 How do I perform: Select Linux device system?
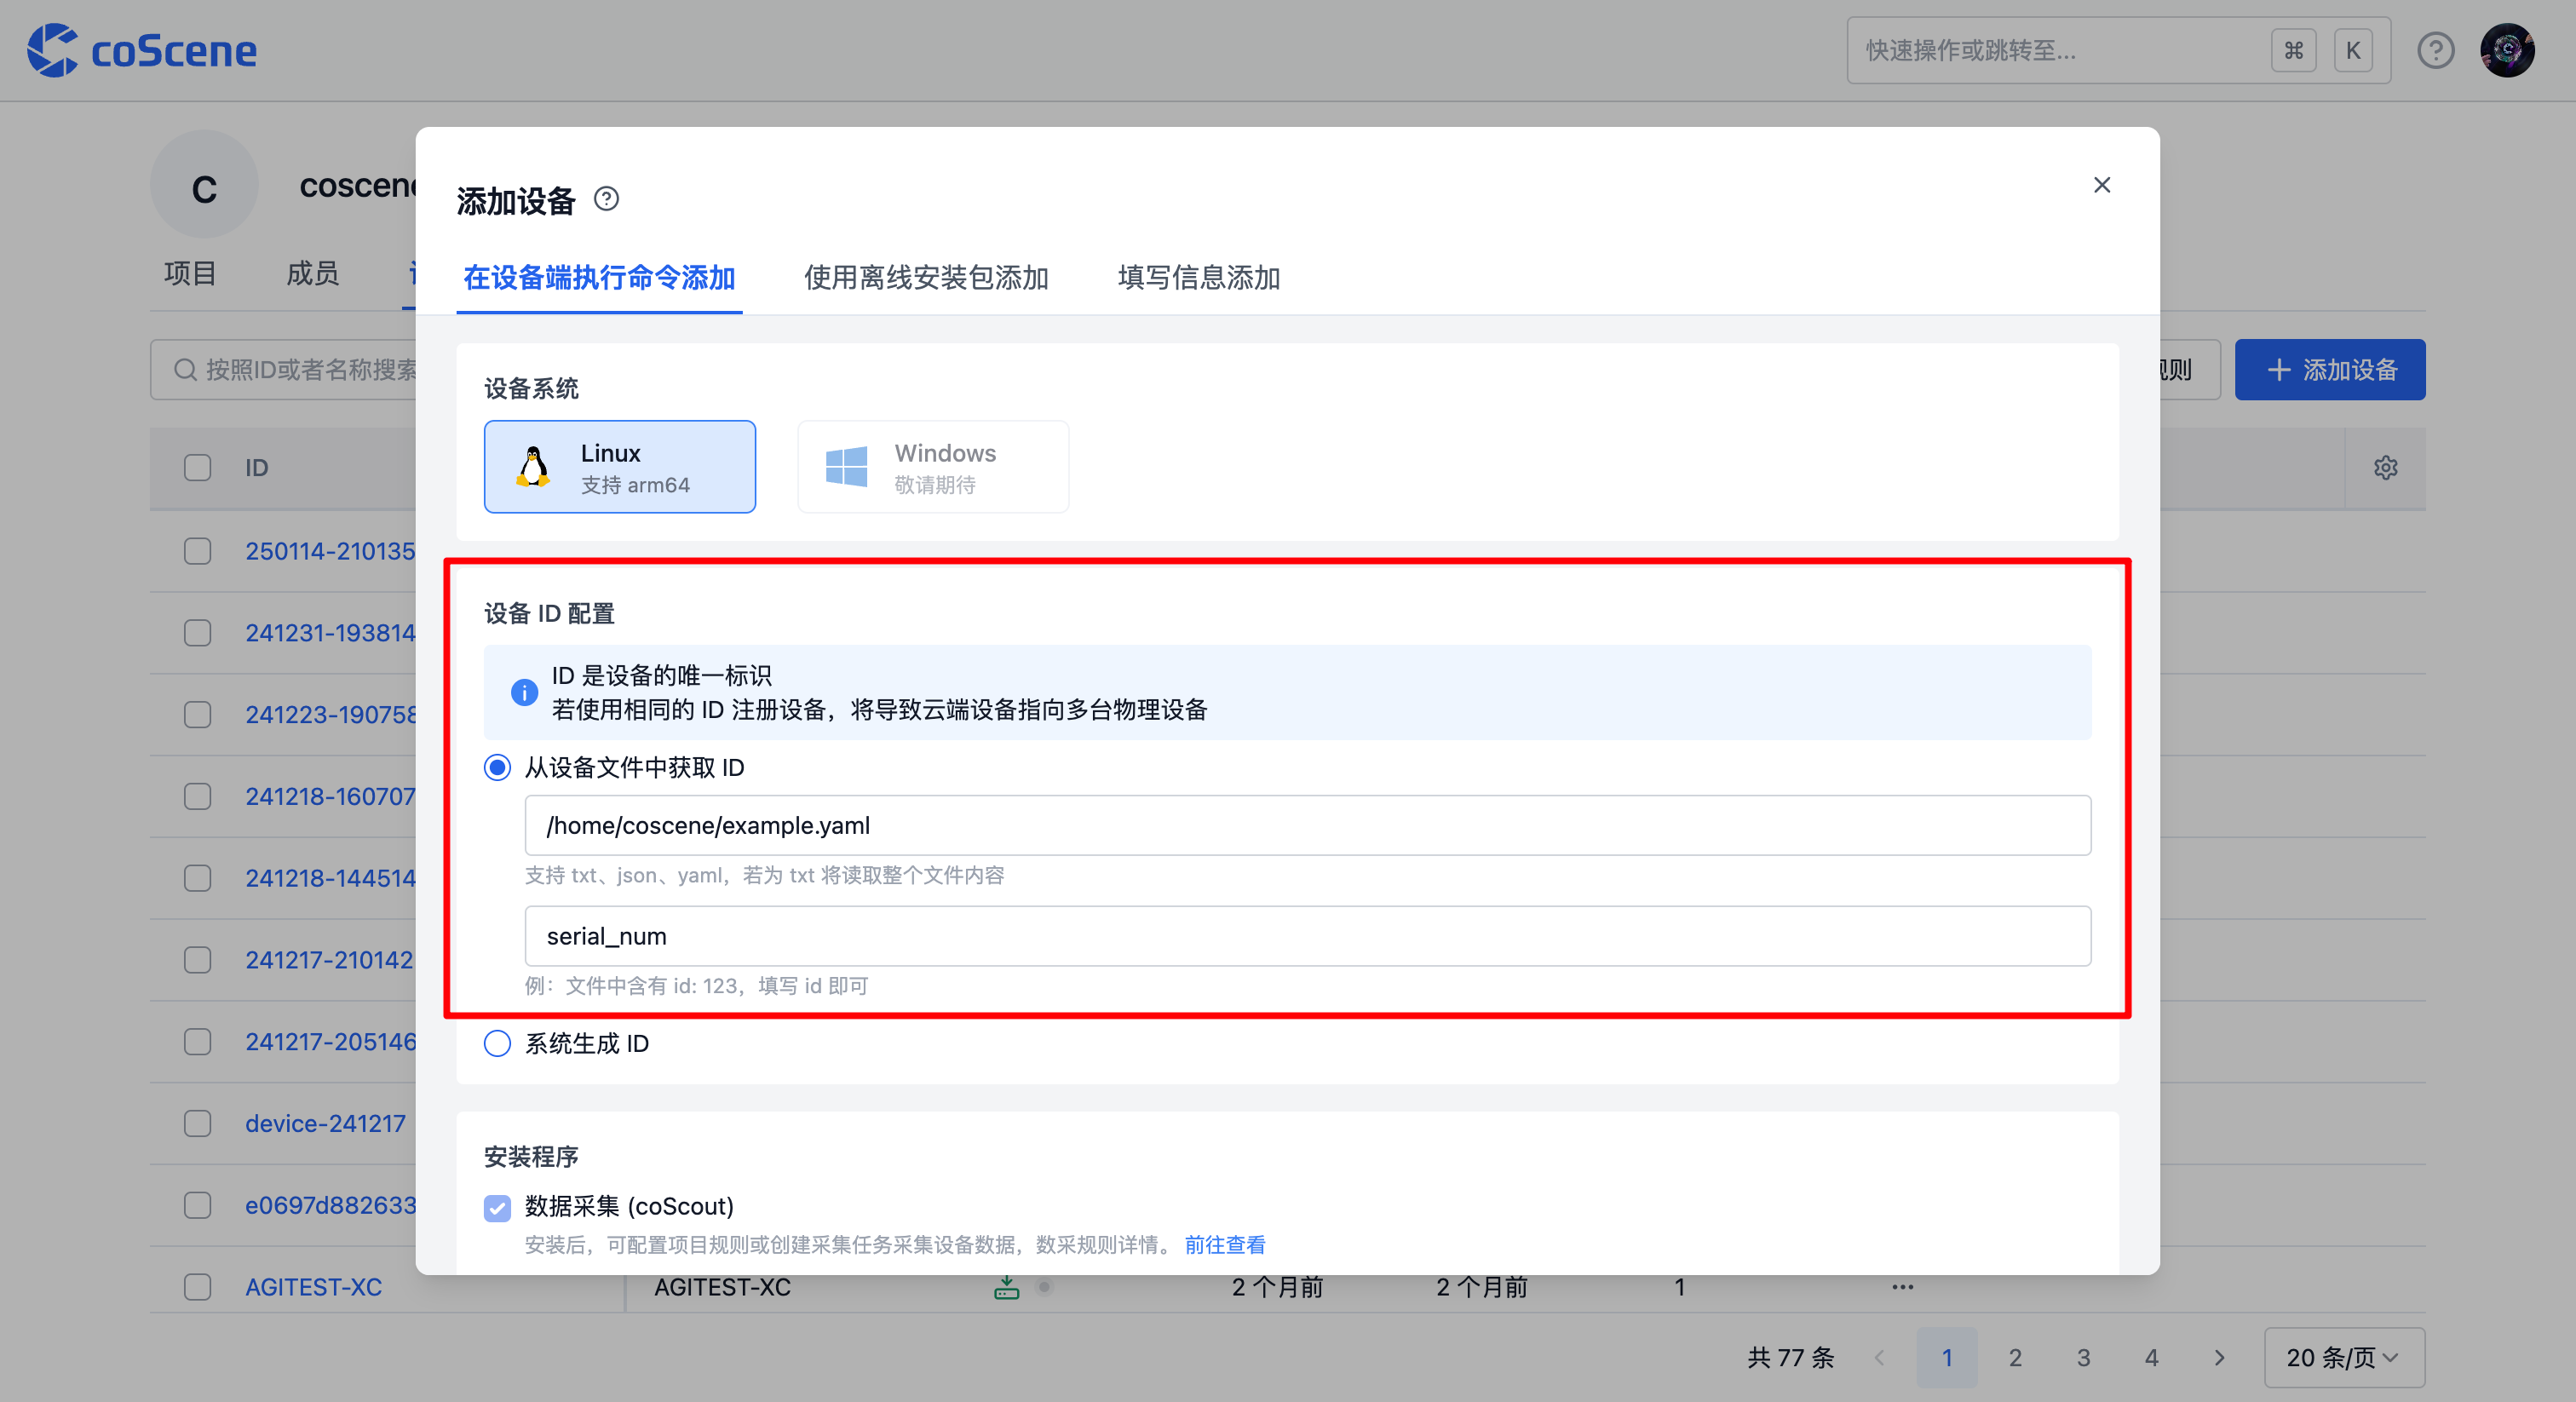pos(620,467)
